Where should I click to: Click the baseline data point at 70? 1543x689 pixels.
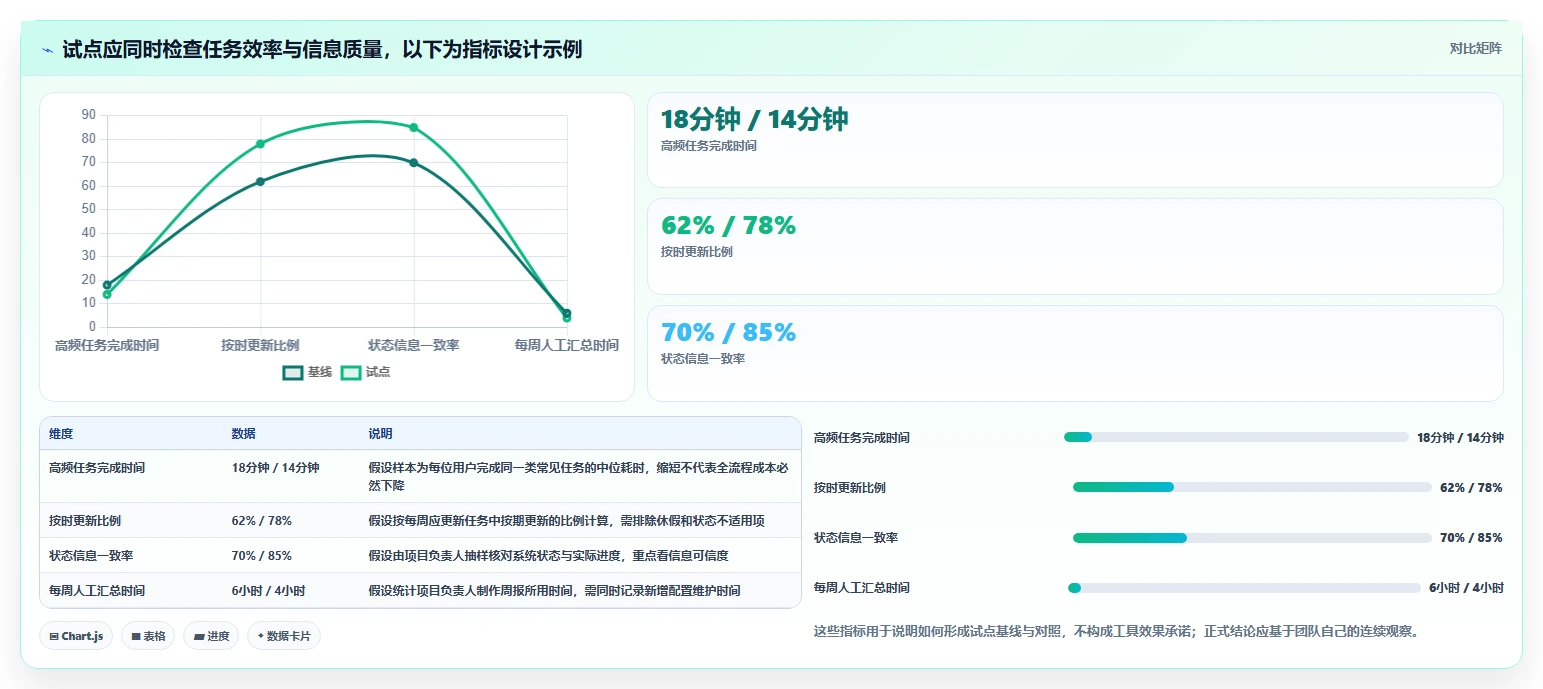pyautogui.click(x=413, y=163)
